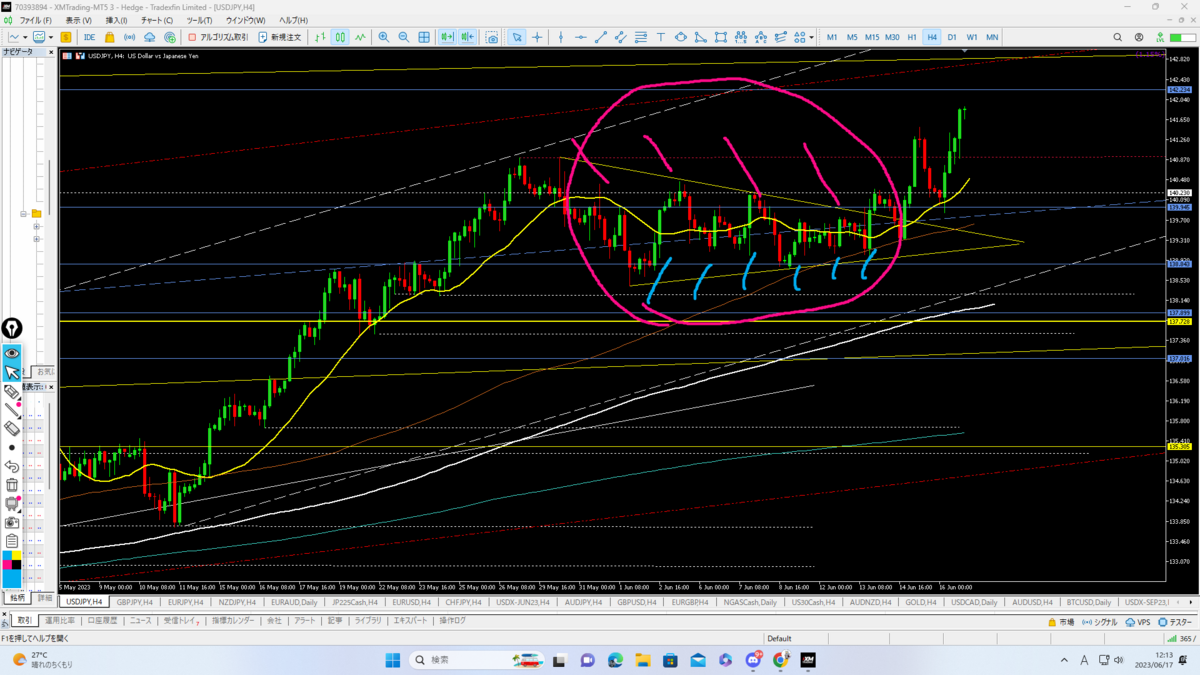Show hidden system tray icons chevron
1200x675 pixels.
tap(1065, 660)
